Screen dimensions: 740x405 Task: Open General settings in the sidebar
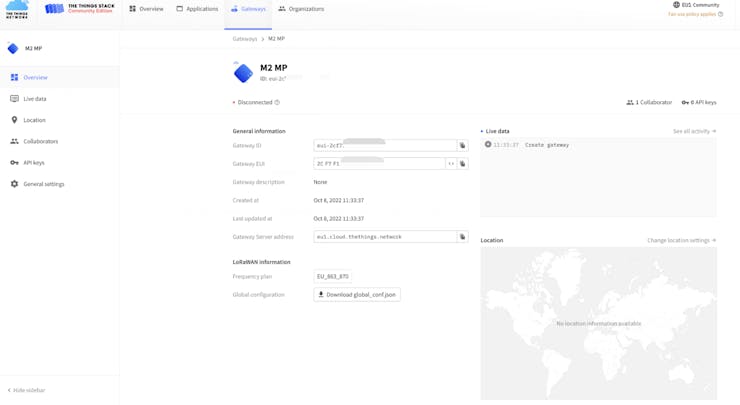click(x=43, y=184)
